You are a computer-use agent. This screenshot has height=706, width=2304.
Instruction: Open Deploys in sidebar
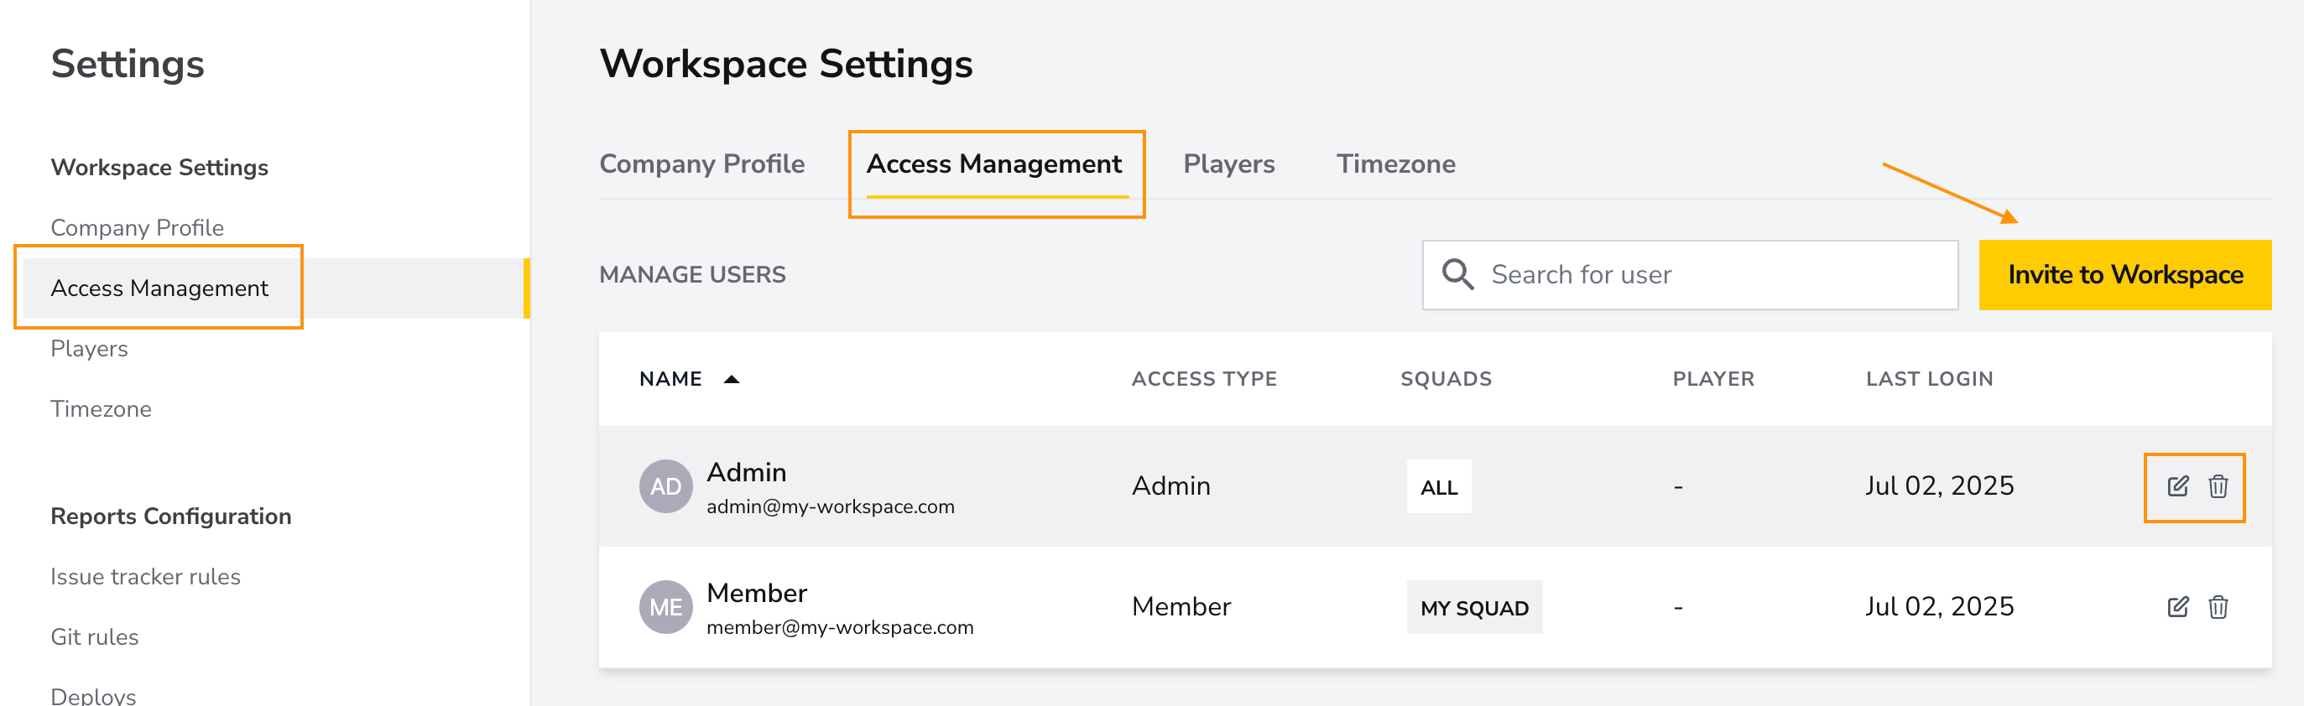(93, 696)
